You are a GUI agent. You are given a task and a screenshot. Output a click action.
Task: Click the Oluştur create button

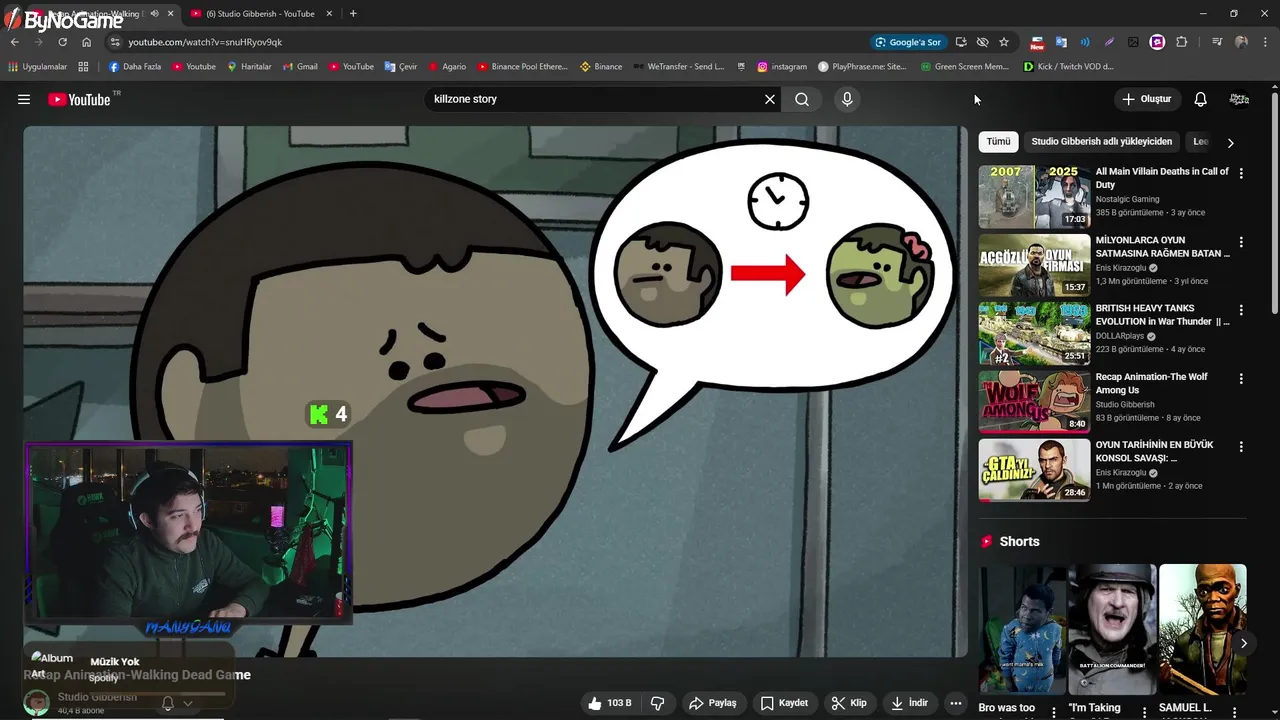pyautogui.click(x=1147, y=99)
